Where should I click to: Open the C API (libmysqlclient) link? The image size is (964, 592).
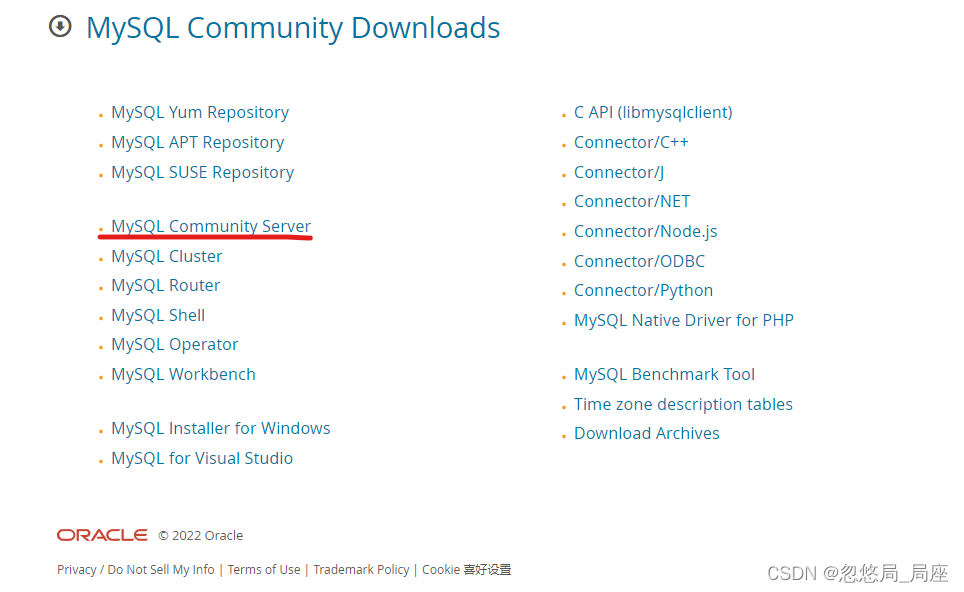click(653, 112)
